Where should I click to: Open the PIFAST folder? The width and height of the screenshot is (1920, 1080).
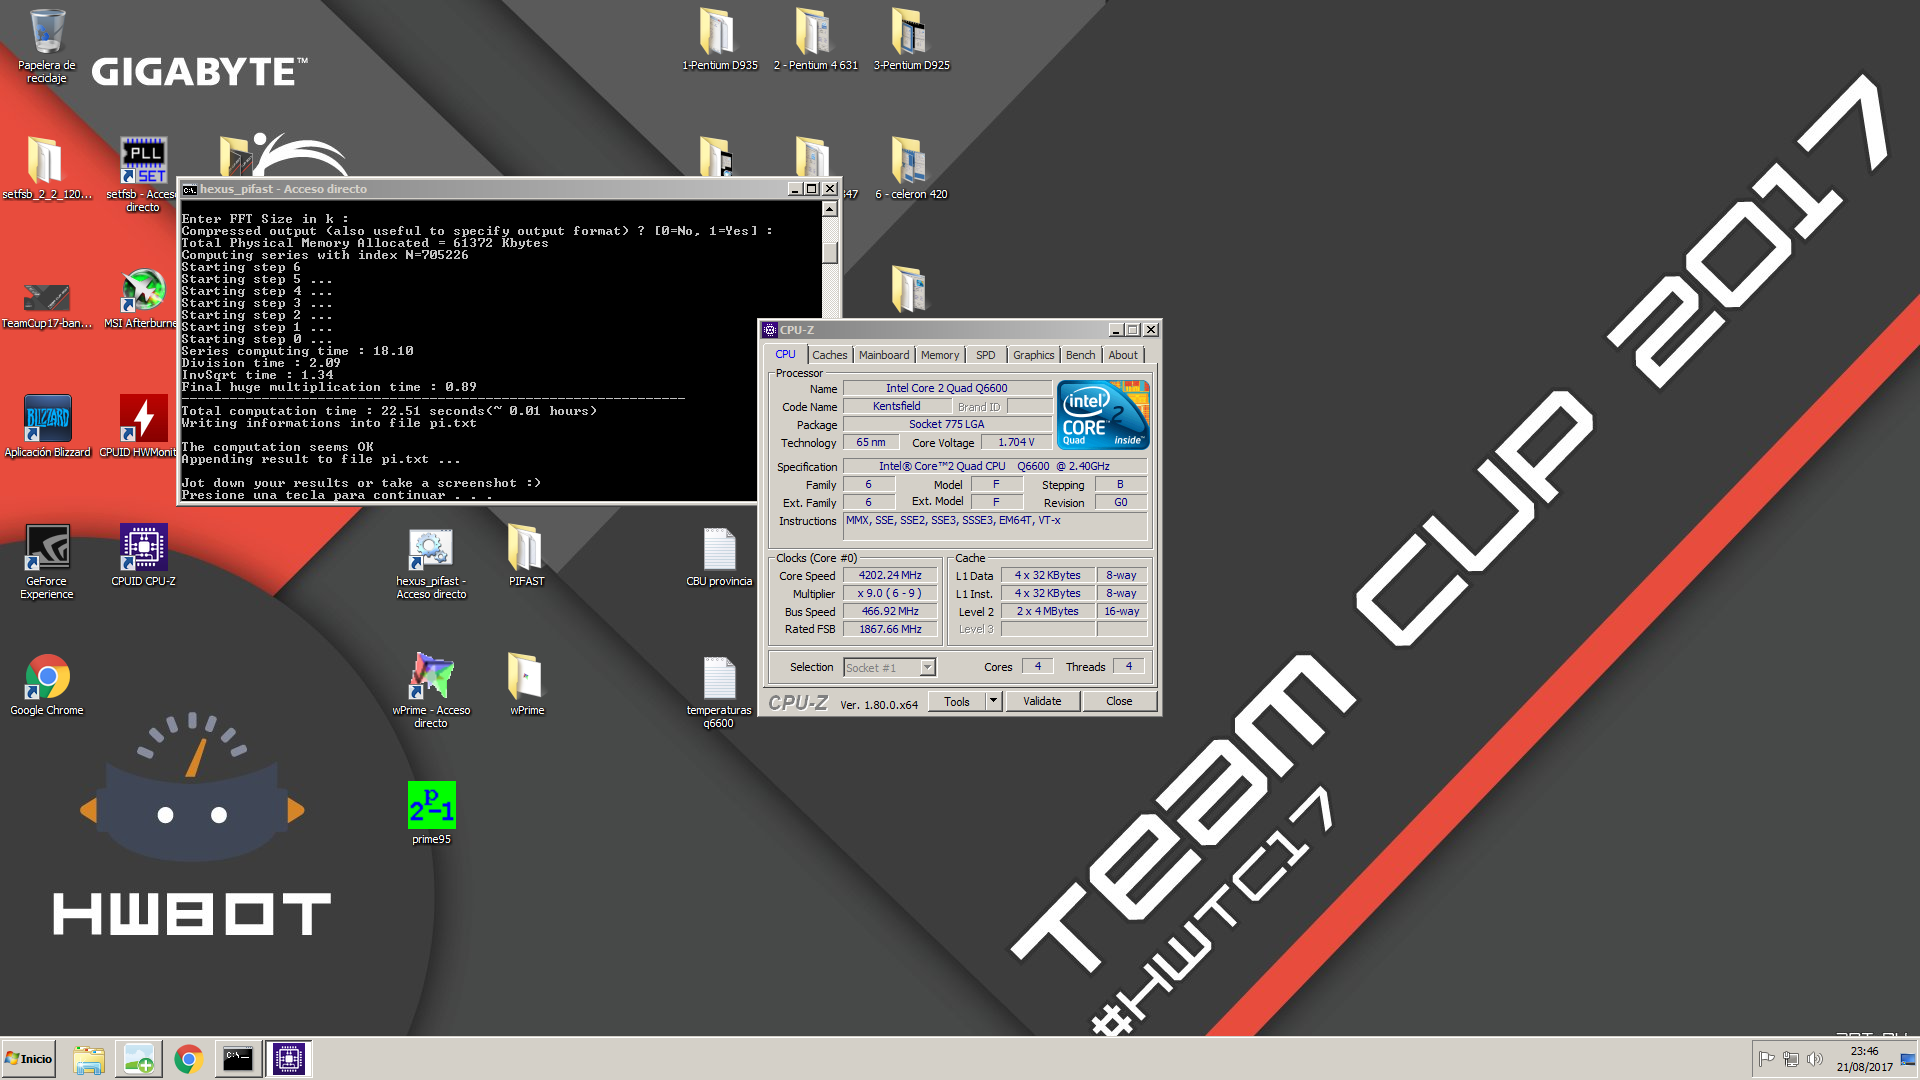[526, 555]
